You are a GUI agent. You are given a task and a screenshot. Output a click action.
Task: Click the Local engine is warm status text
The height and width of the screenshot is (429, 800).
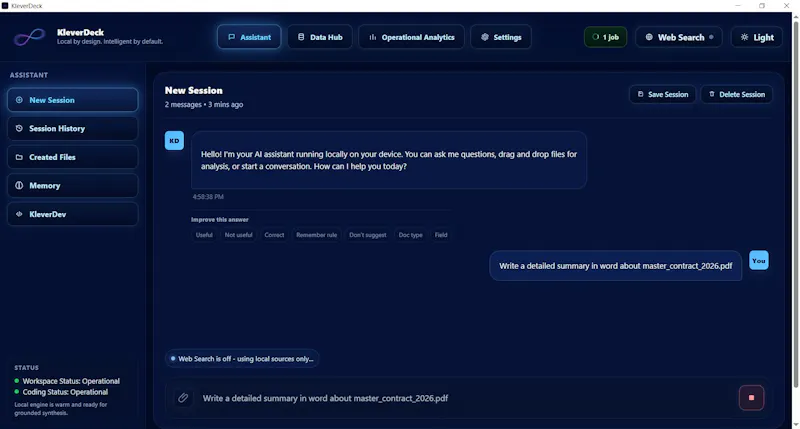pos(61,409)
